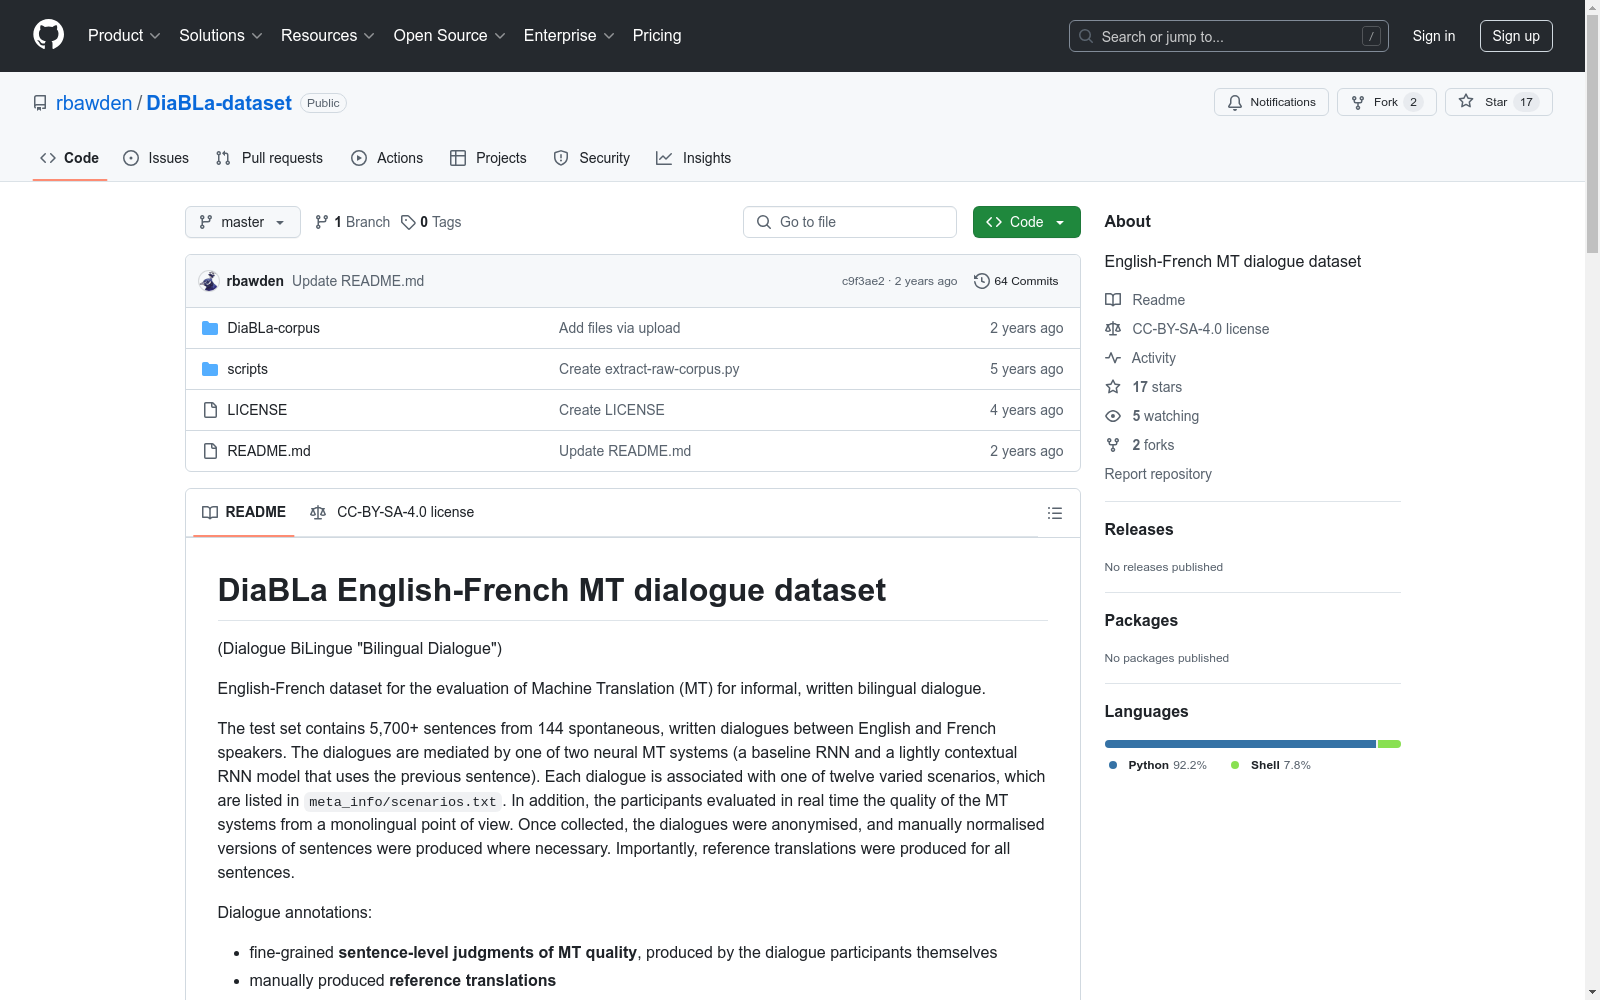Expand the Open Source menu
Screen dimensions: 1600x1000
tap(450, 35)
